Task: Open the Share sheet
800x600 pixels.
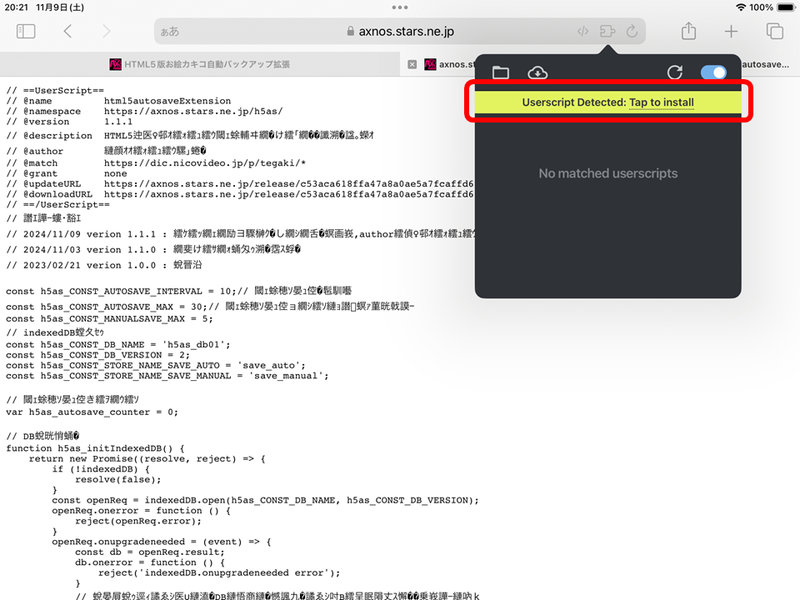Action: (x=689, y=31)
